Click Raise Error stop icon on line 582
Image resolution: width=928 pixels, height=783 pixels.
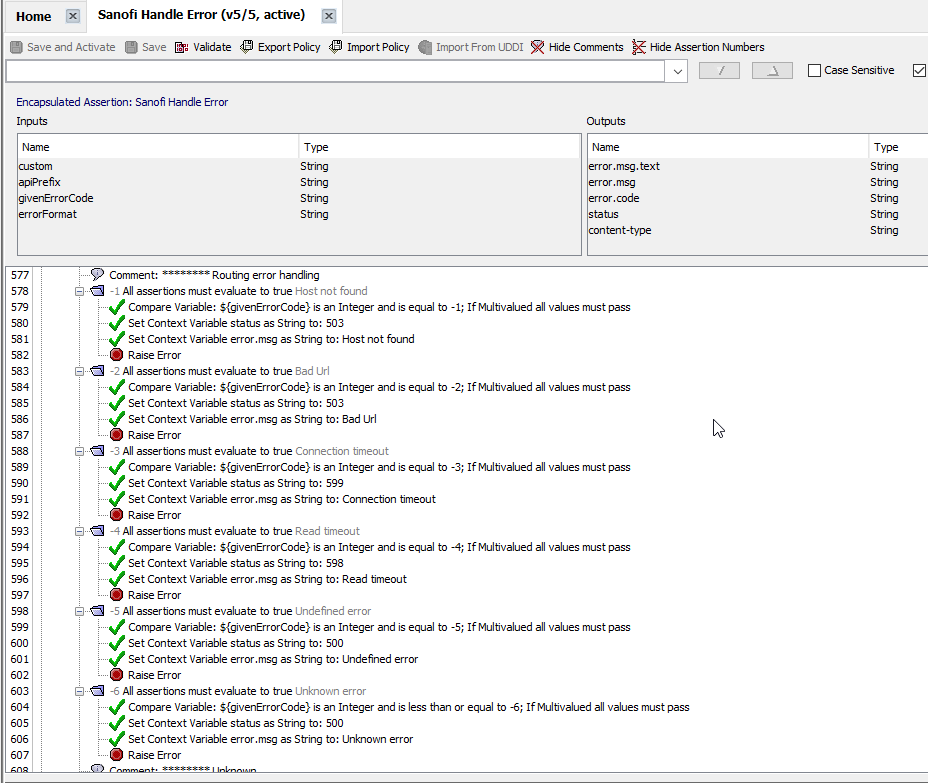tap(117, 355)
